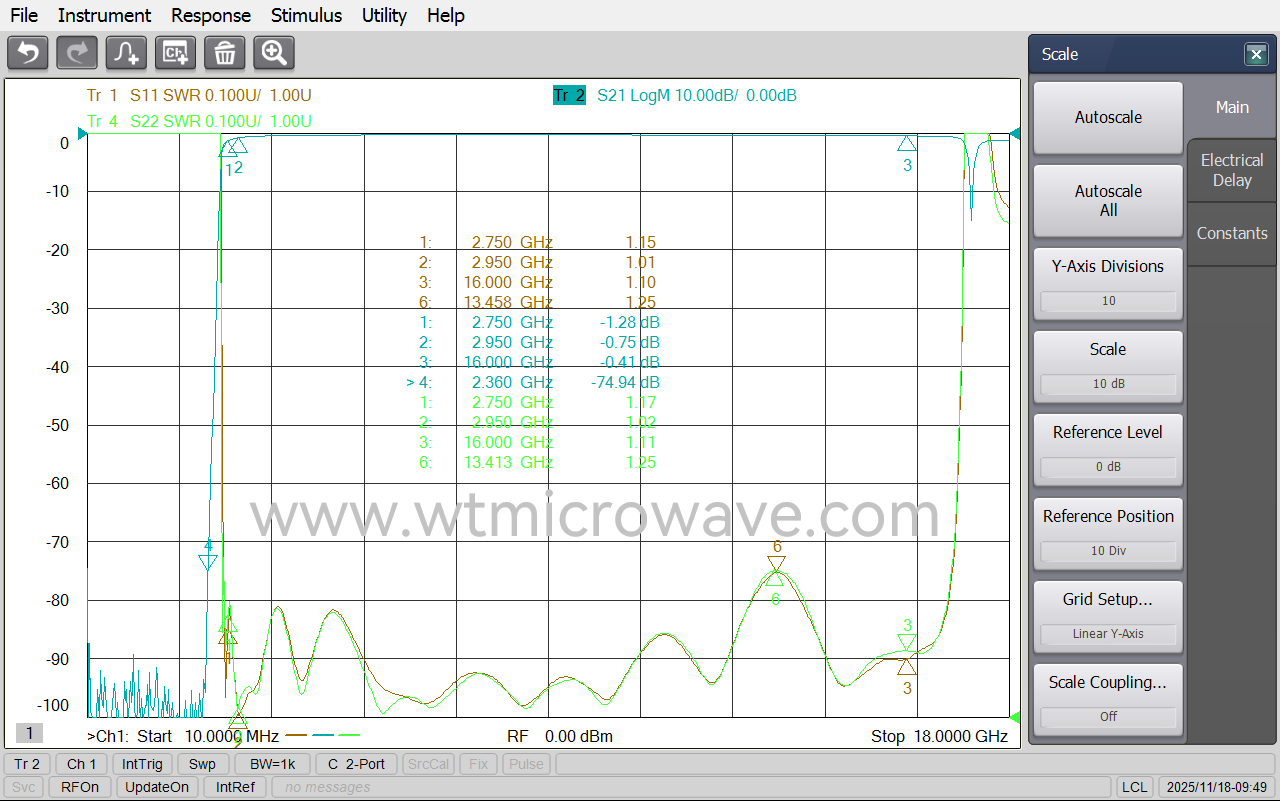Click the Ch 1 status bar button
This screenshot has width=1280, height=801.
point(82,764)
